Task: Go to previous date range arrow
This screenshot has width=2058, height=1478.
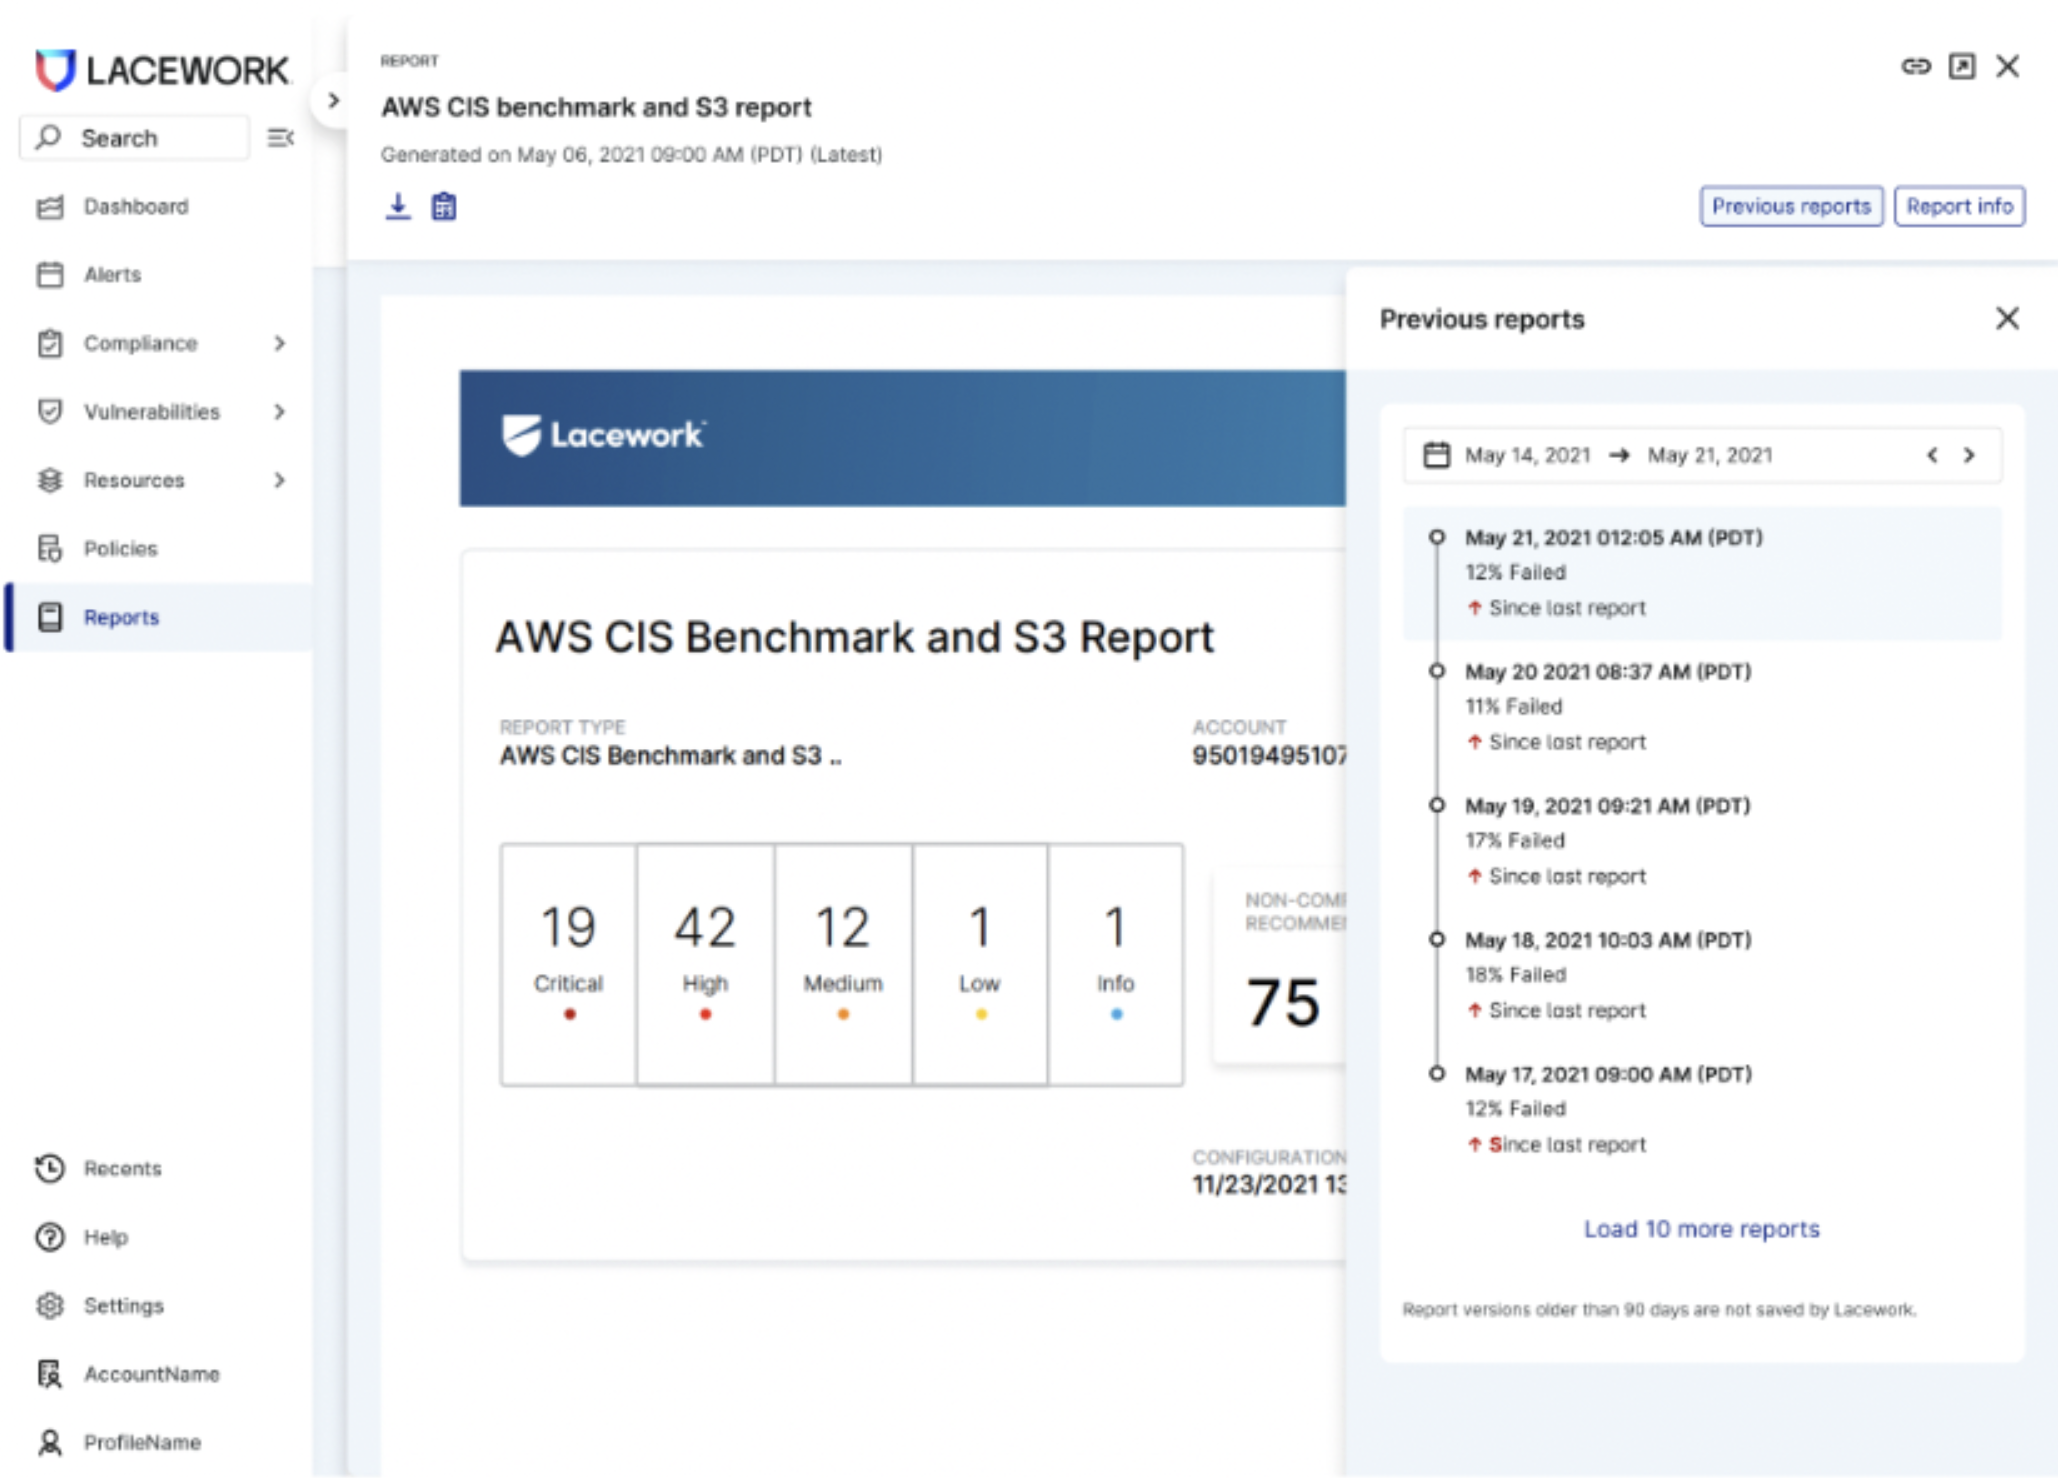Action: pos(1932,456)
